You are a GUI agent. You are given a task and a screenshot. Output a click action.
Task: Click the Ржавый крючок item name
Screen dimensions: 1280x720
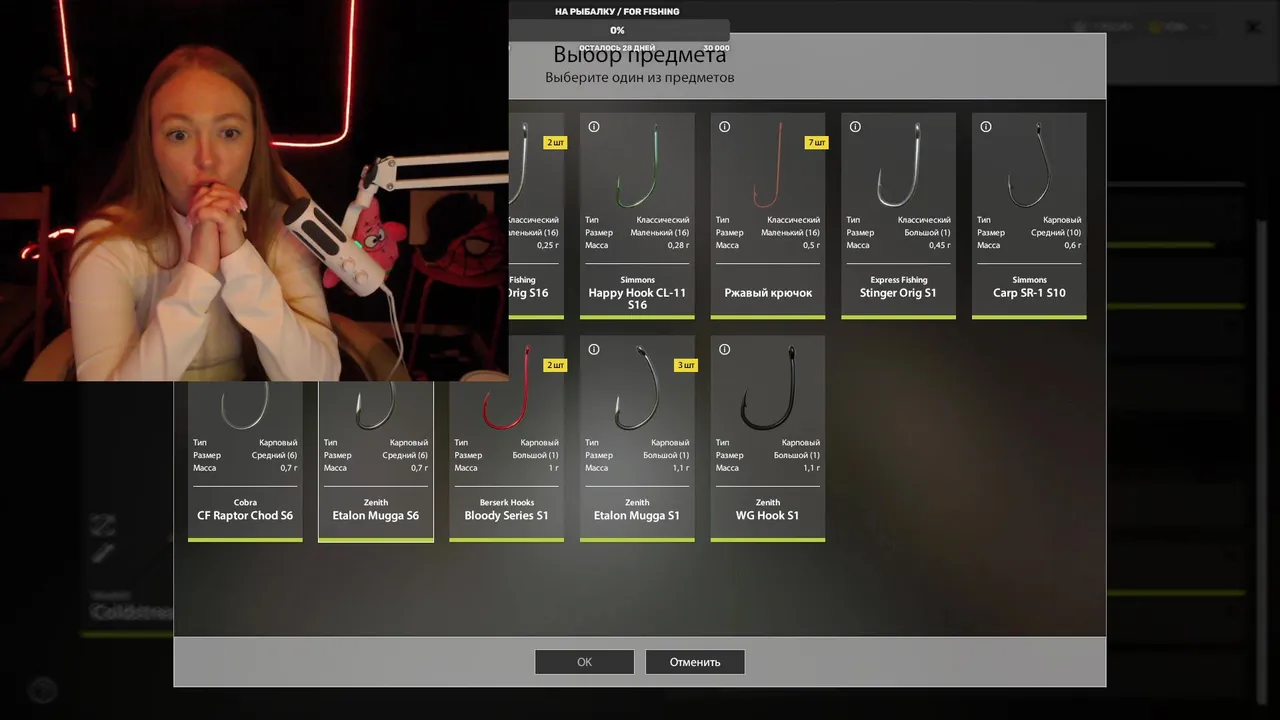(x=768, y=293)
